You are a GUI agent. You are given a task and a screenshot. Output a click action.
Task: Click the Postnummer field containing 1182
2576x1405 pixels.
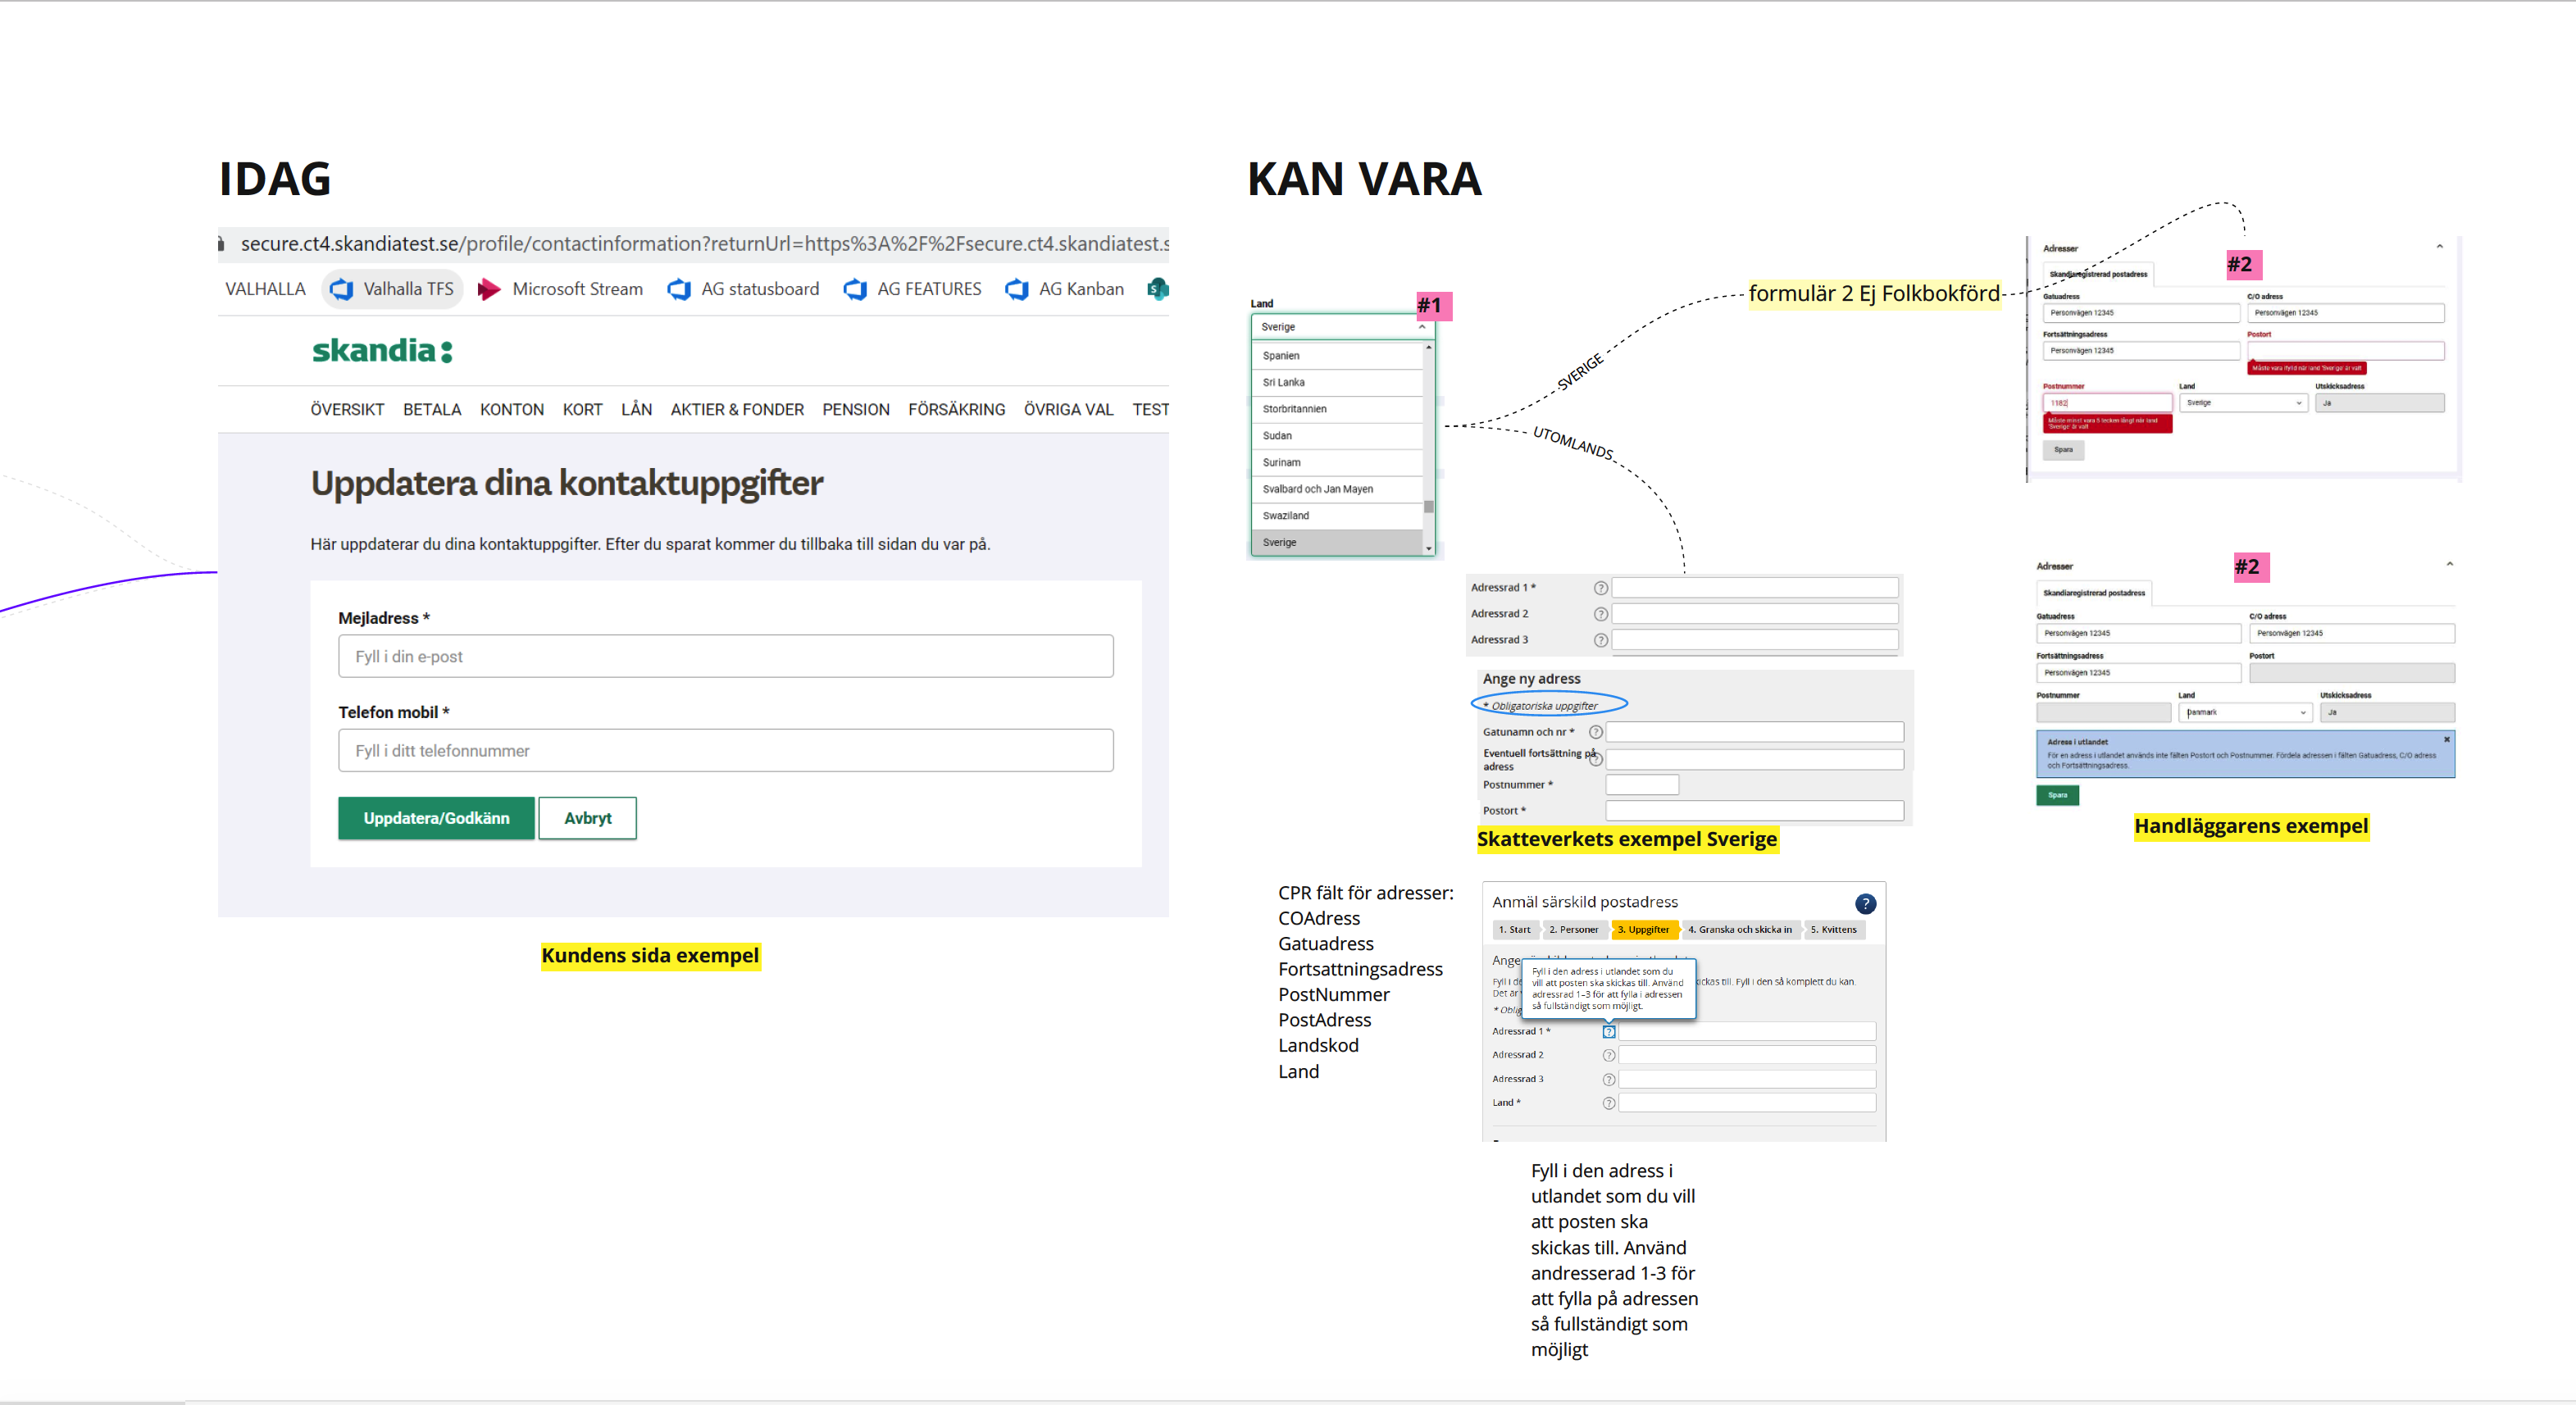[x=2107, y=403]
